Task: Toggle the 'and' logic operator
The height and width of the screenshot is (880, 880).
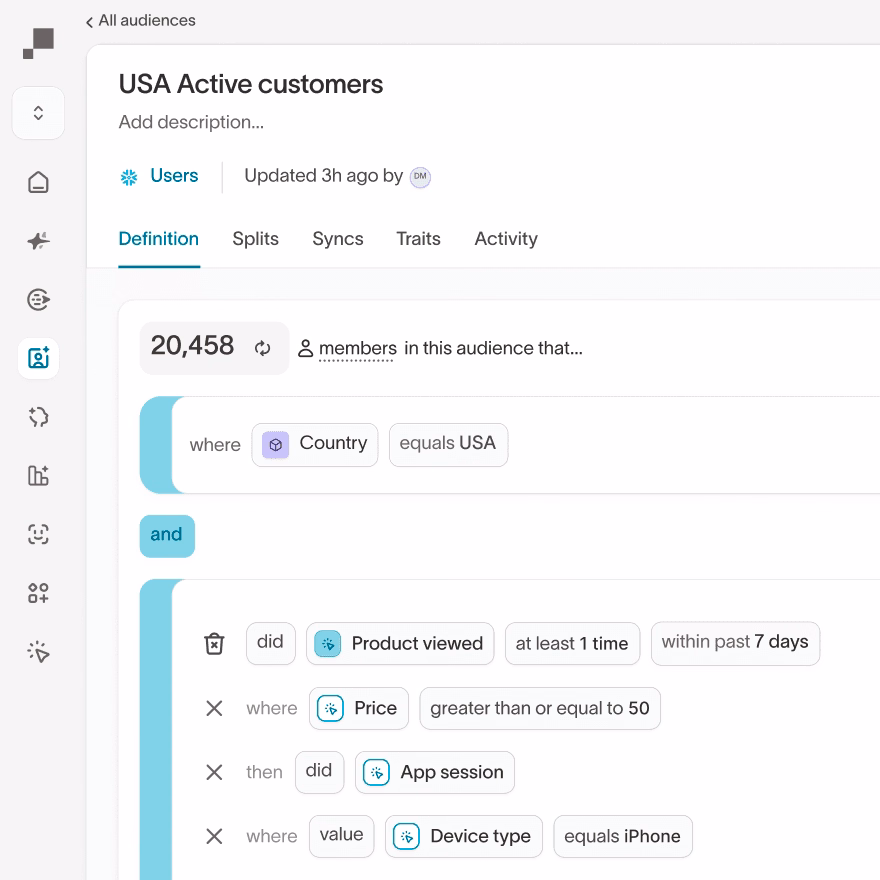Action: tap(166, 535)
